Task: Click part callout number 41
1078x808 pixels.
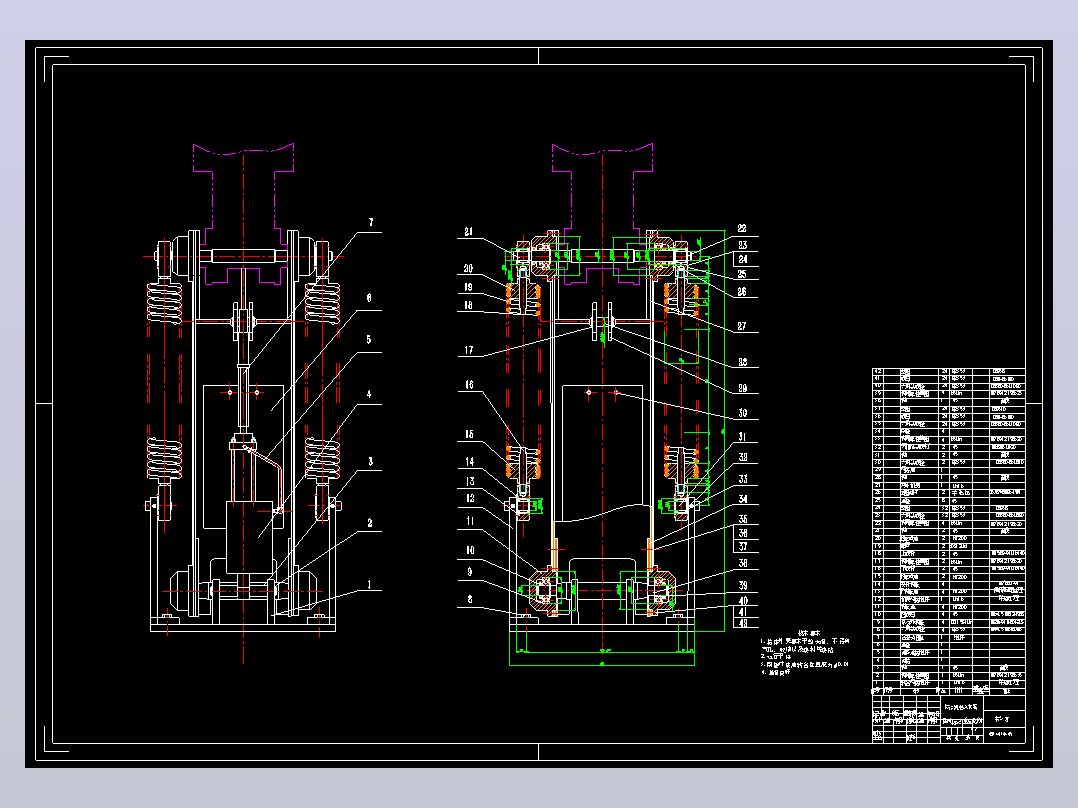Action: tap(743, 611)
